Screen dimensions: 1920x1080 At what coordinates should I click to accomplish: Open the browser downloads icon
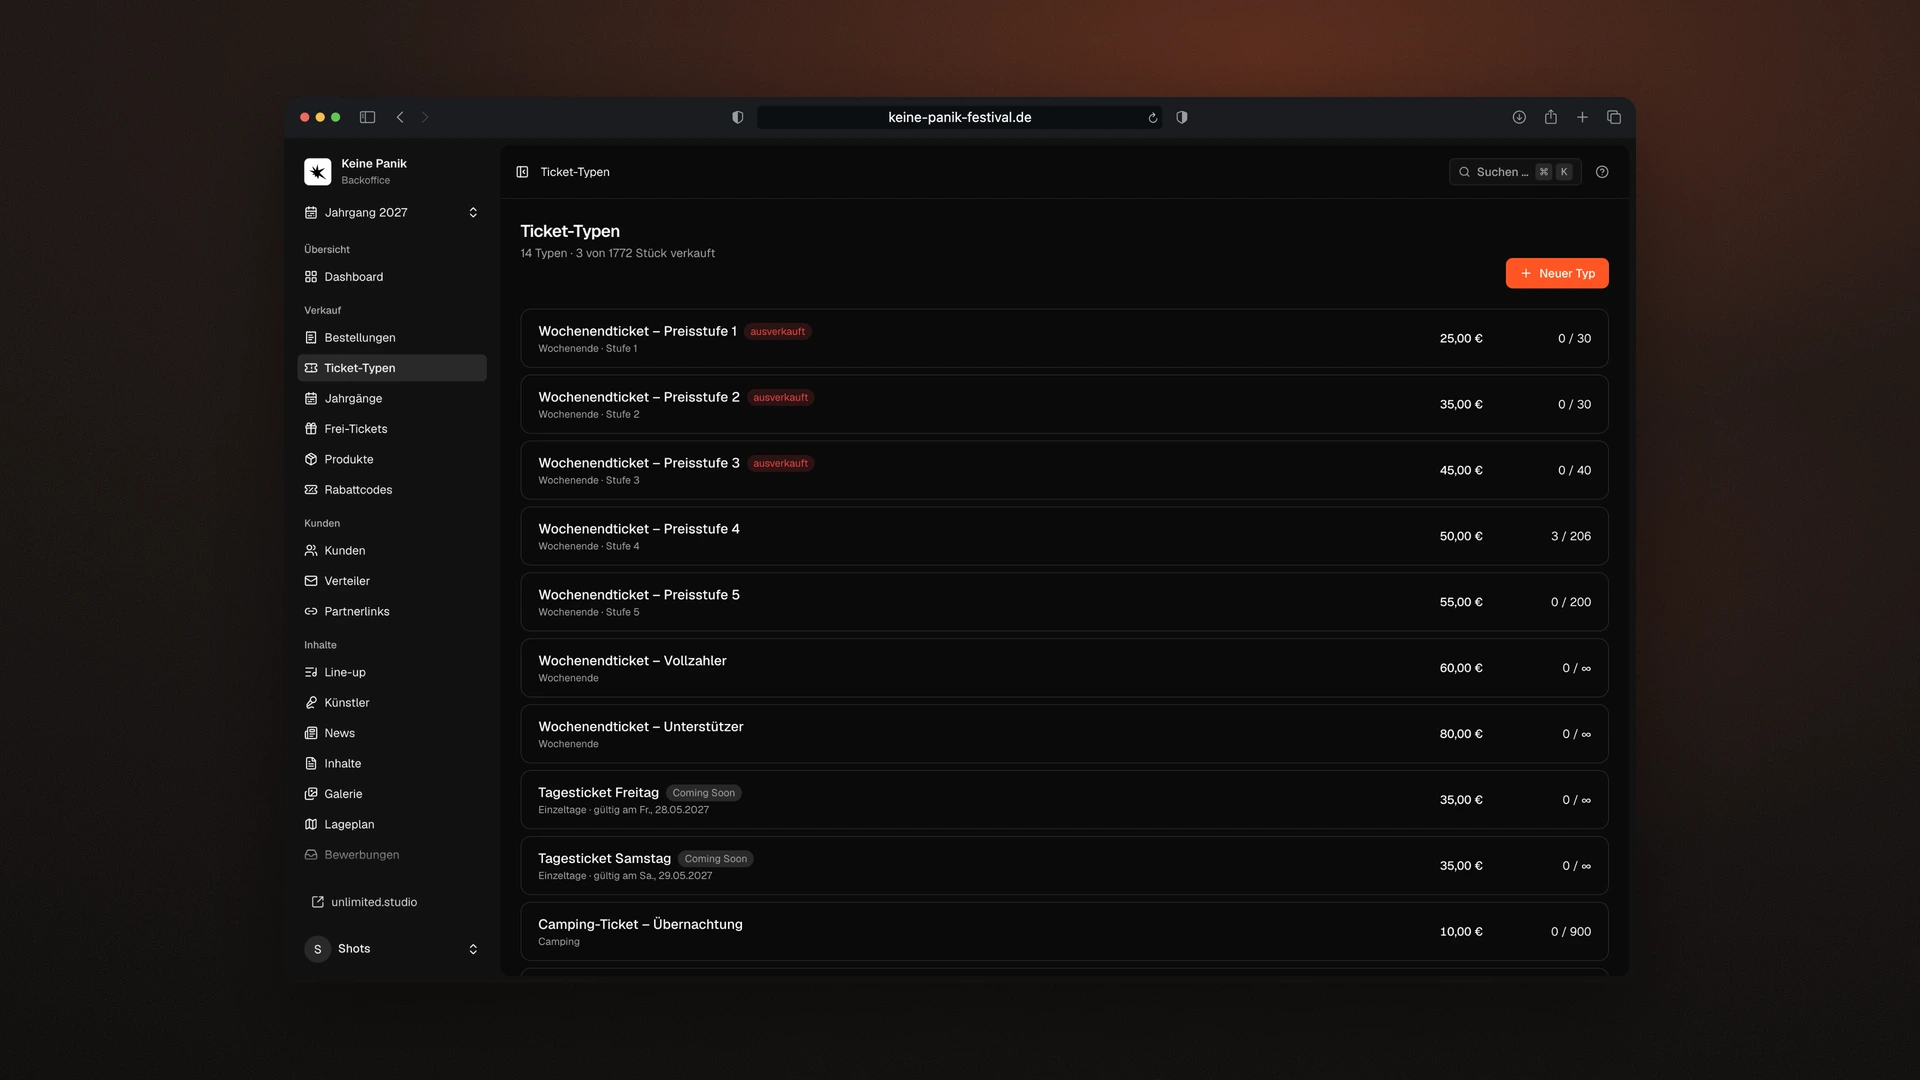pos(1519,117)
